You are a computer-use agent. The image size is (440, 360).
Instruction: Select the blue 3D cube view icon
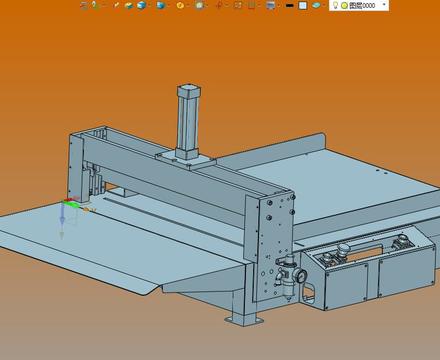tap(142, 5)
